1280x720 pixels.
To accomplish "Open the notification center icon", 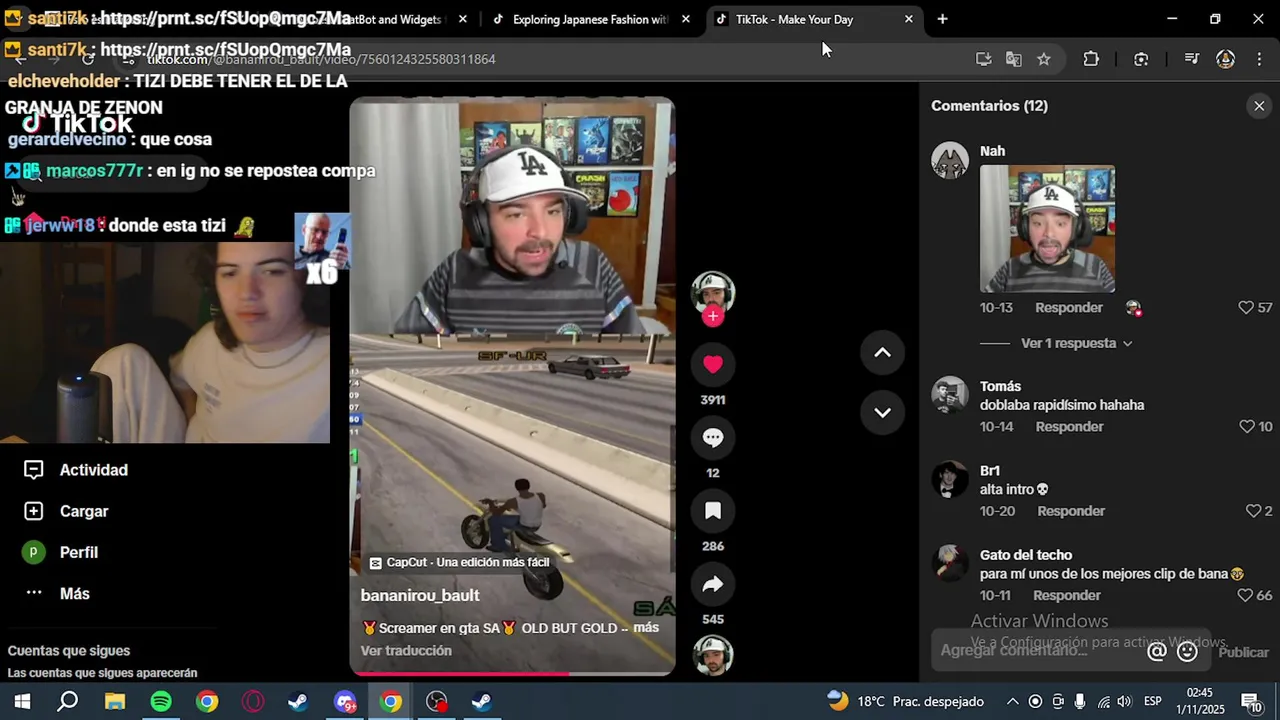I will tap(1251, 702).
